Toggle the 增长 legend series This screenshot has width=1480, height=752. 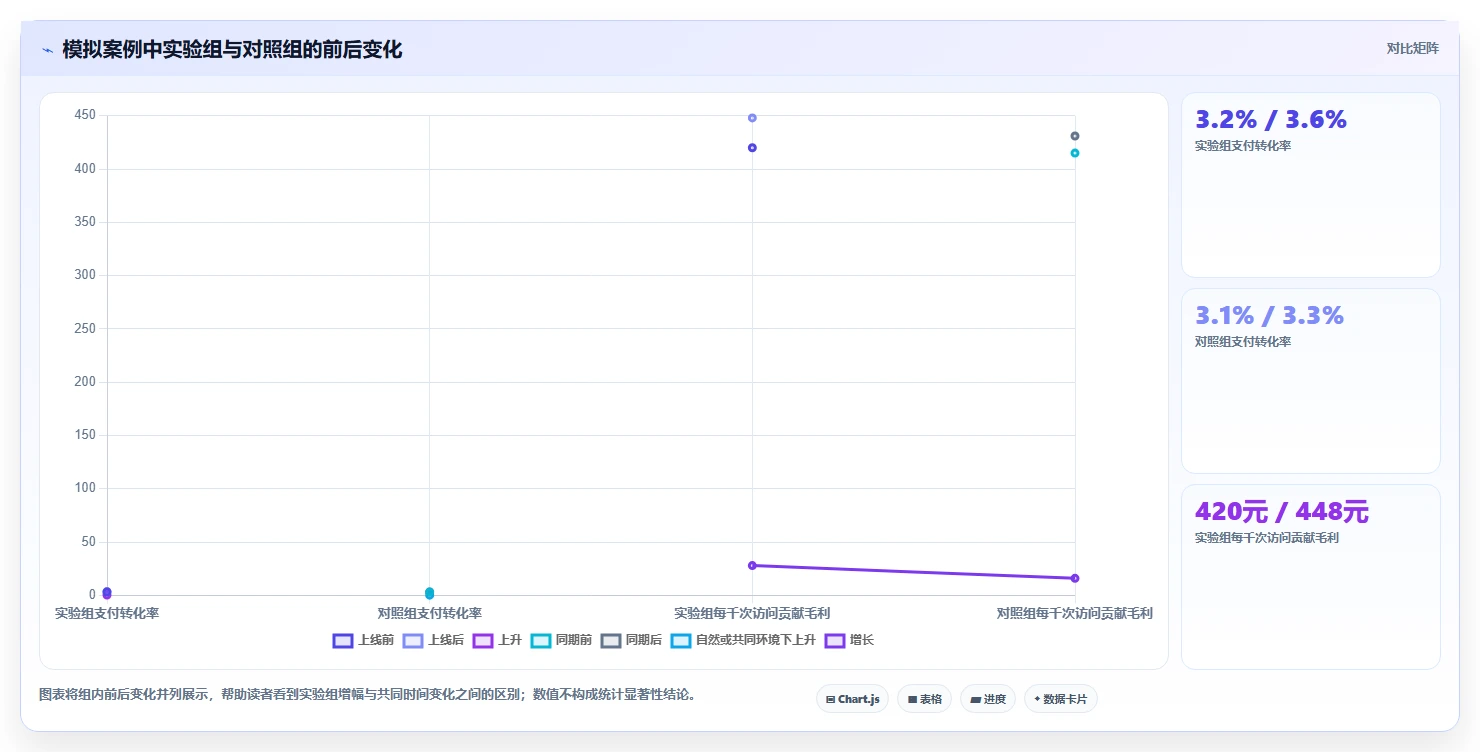coord(849,640)
